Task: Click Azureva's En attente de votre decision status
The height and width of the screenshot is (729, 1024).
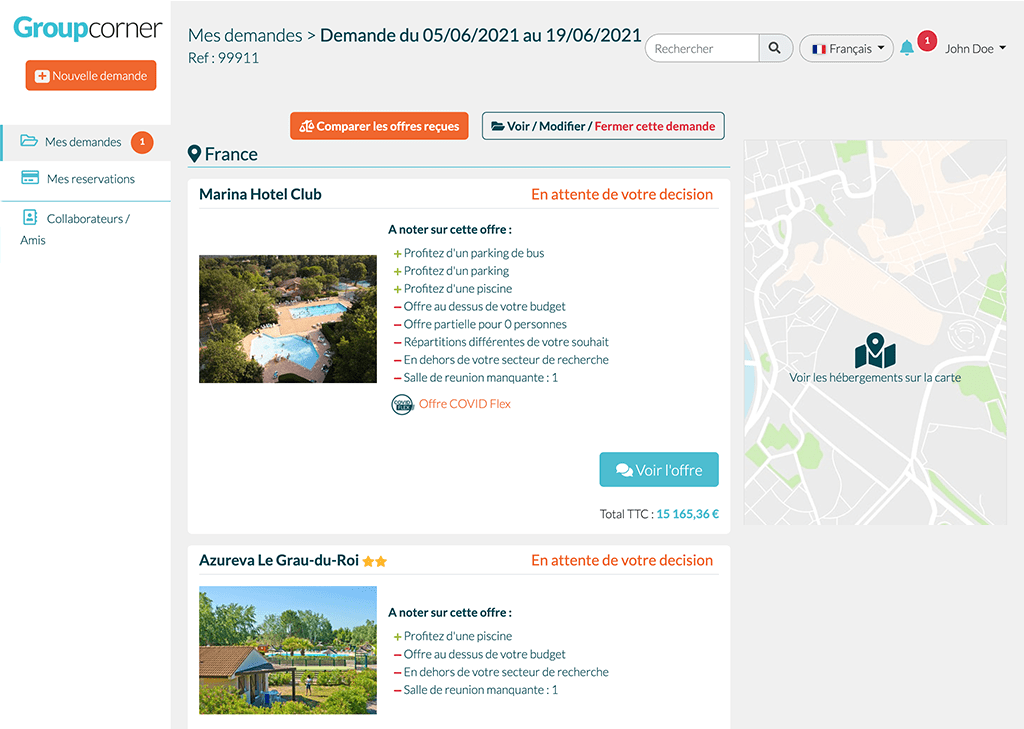Action: tap(622, 560)
